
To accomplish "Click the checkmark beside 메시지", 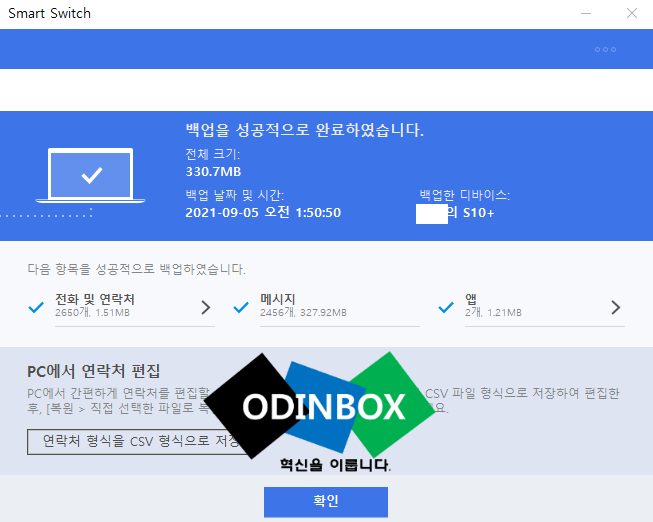I will click(241, 307).
